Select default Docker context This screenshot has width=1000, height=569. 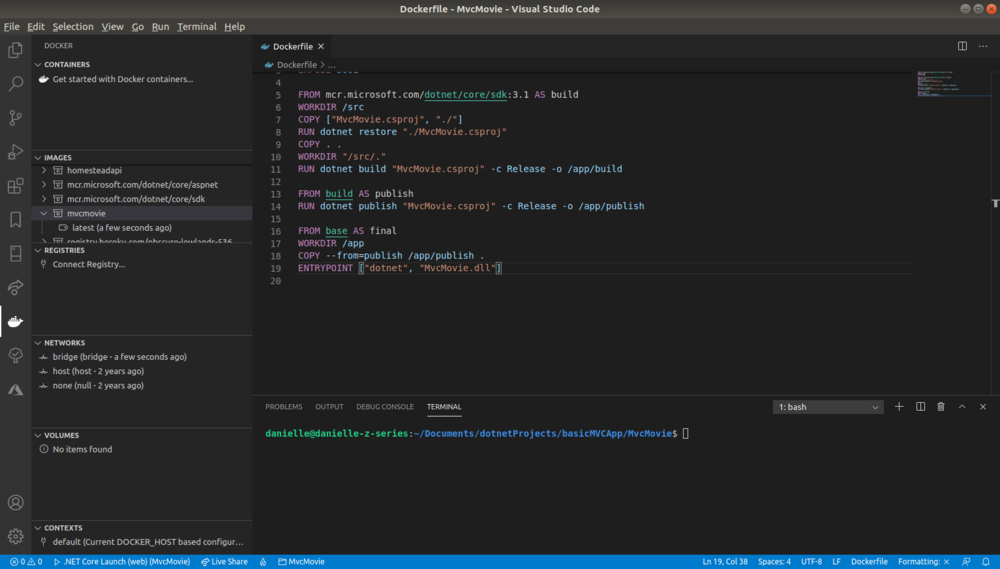148,542
